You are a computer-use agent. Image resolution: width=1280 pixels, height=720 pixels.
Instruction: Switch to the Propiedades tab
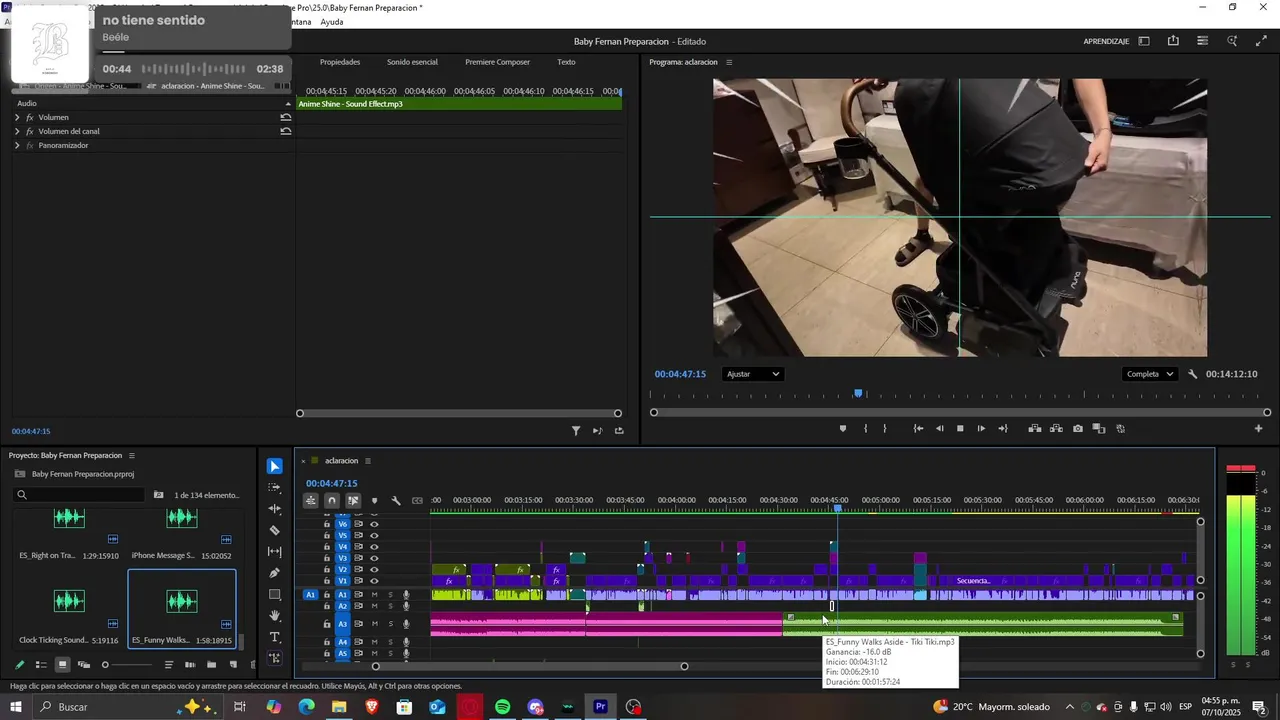coord(340,62)
